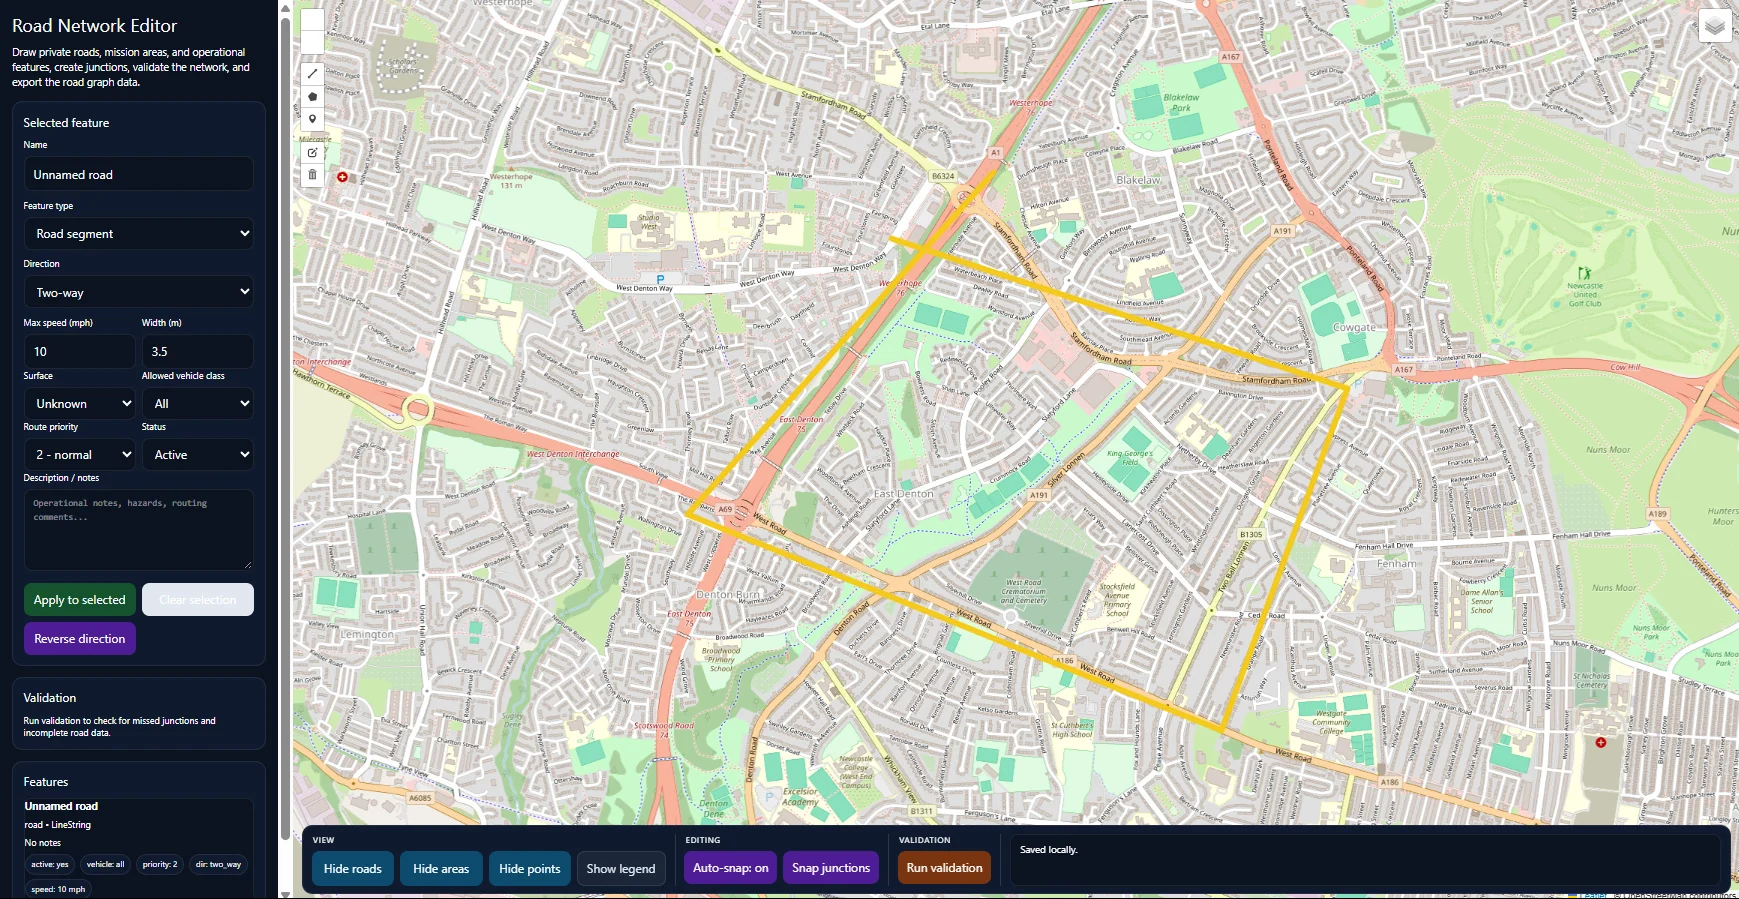The width and height of the screenshot is (1739, 899).
Task: Focus the Description notes text area
Action: (139, 530)
